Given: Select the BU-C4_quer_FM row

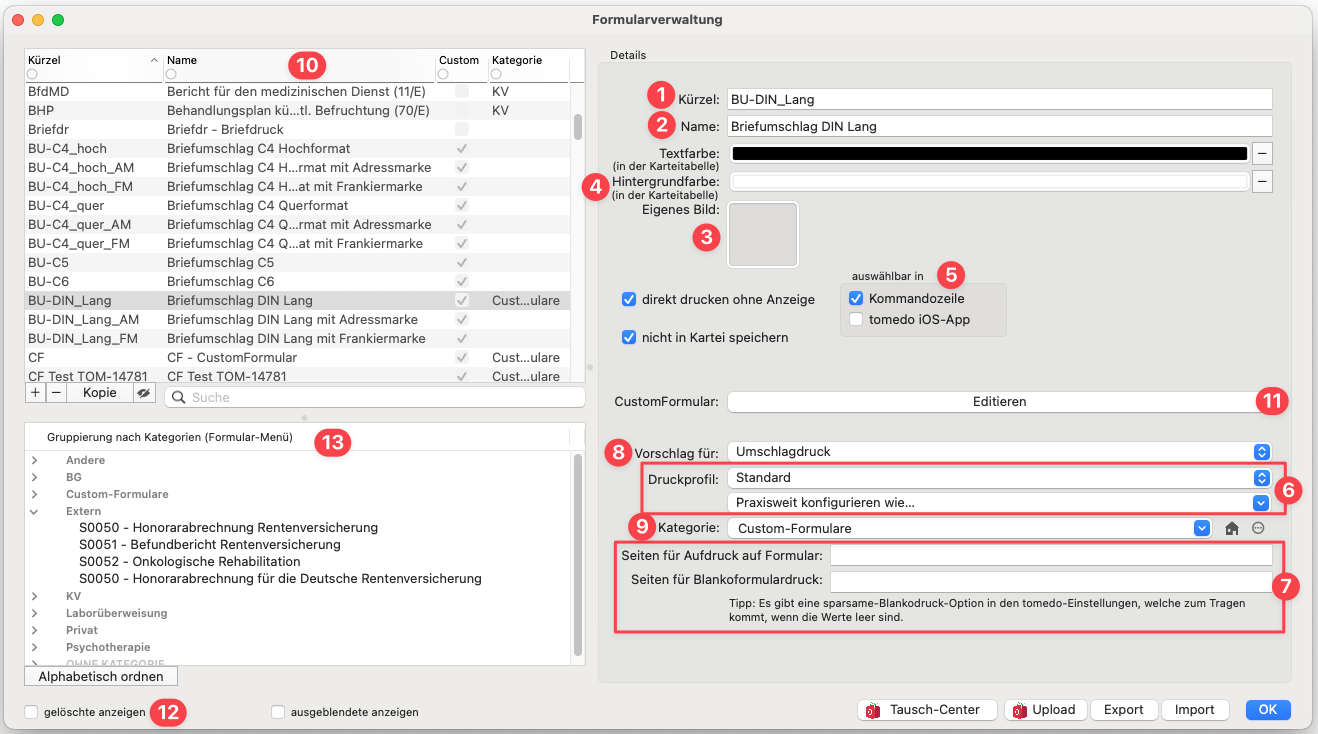Looking at the screenshot, I should click(298, 243).
